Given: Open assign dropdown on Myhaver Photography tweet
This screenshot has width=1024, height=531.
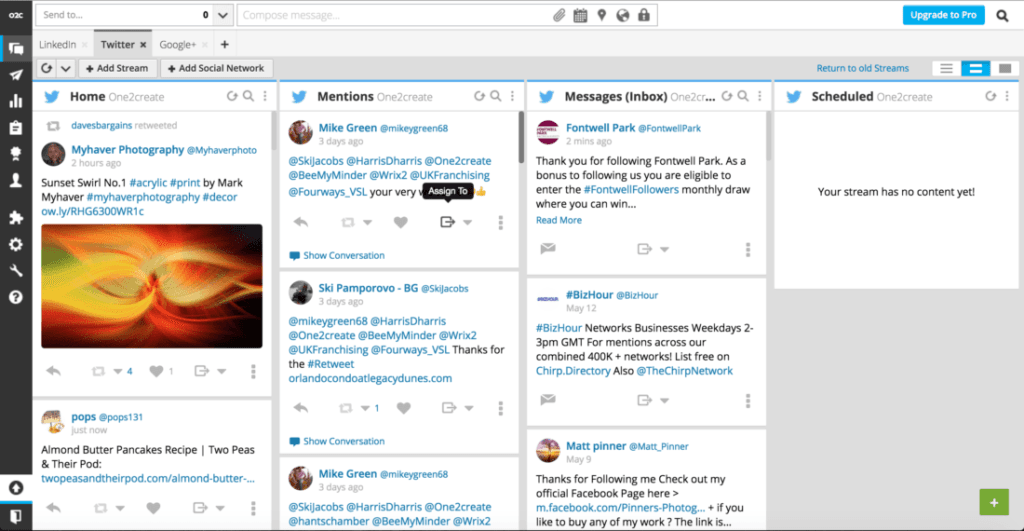Looking at the screenshot, I should (x=221, y=372).
